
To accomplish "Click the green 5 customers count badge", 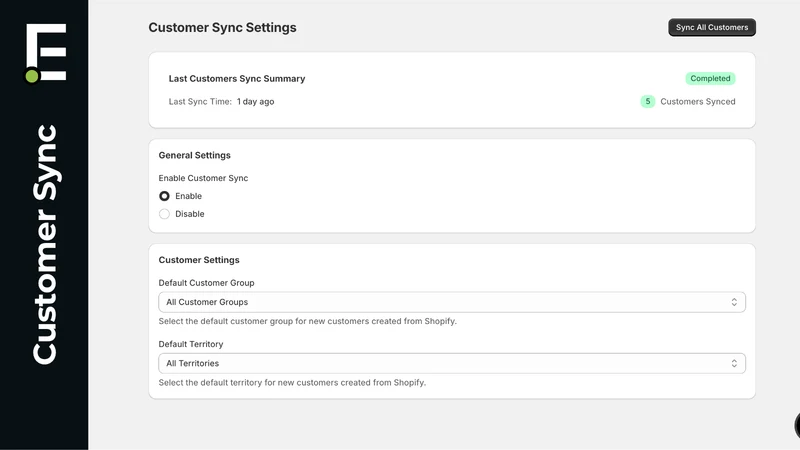I will 647,102.
